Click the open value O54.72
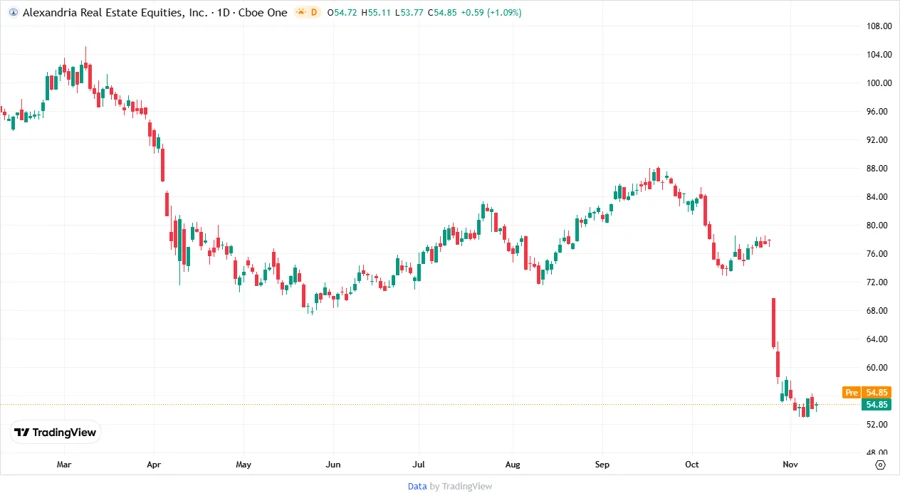Viewport: 900px width, 498px height. coord(342,12)
